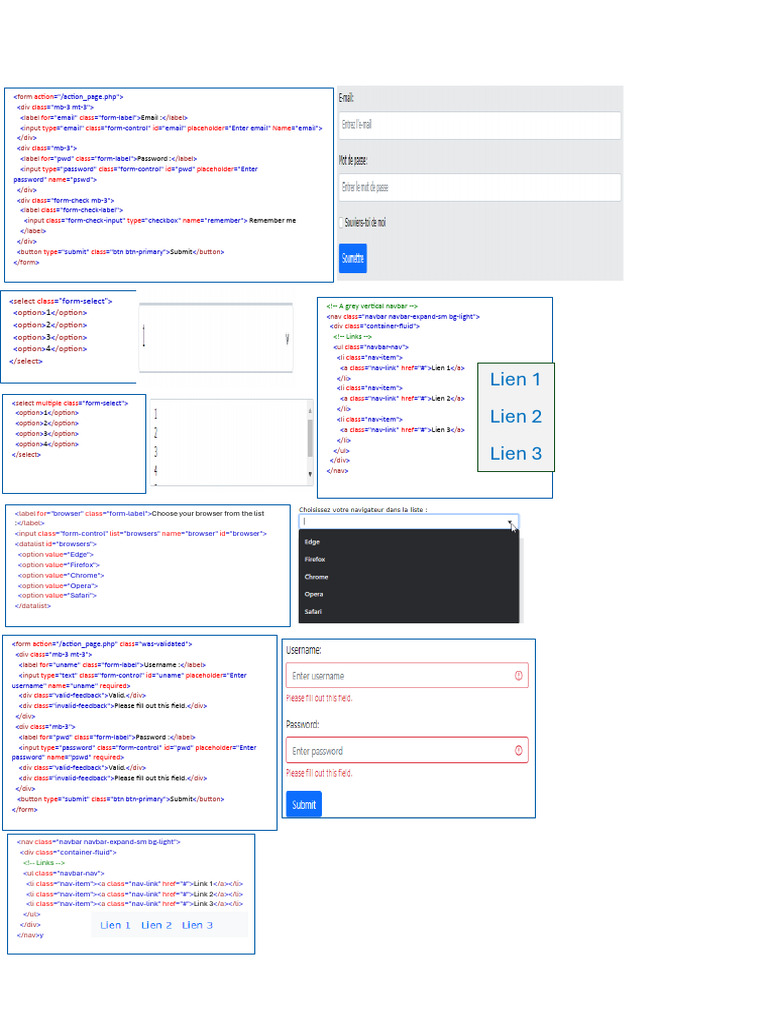Click the scroll up arrow of multiple select

[310, 410]
